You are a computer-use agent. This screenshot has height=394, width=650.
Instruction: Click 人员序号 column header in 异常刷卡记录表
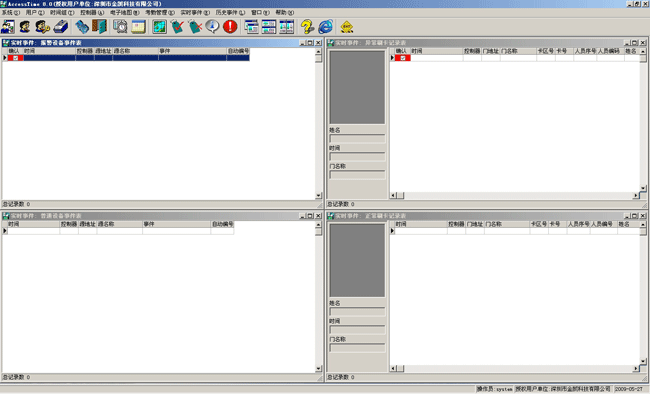585,51
